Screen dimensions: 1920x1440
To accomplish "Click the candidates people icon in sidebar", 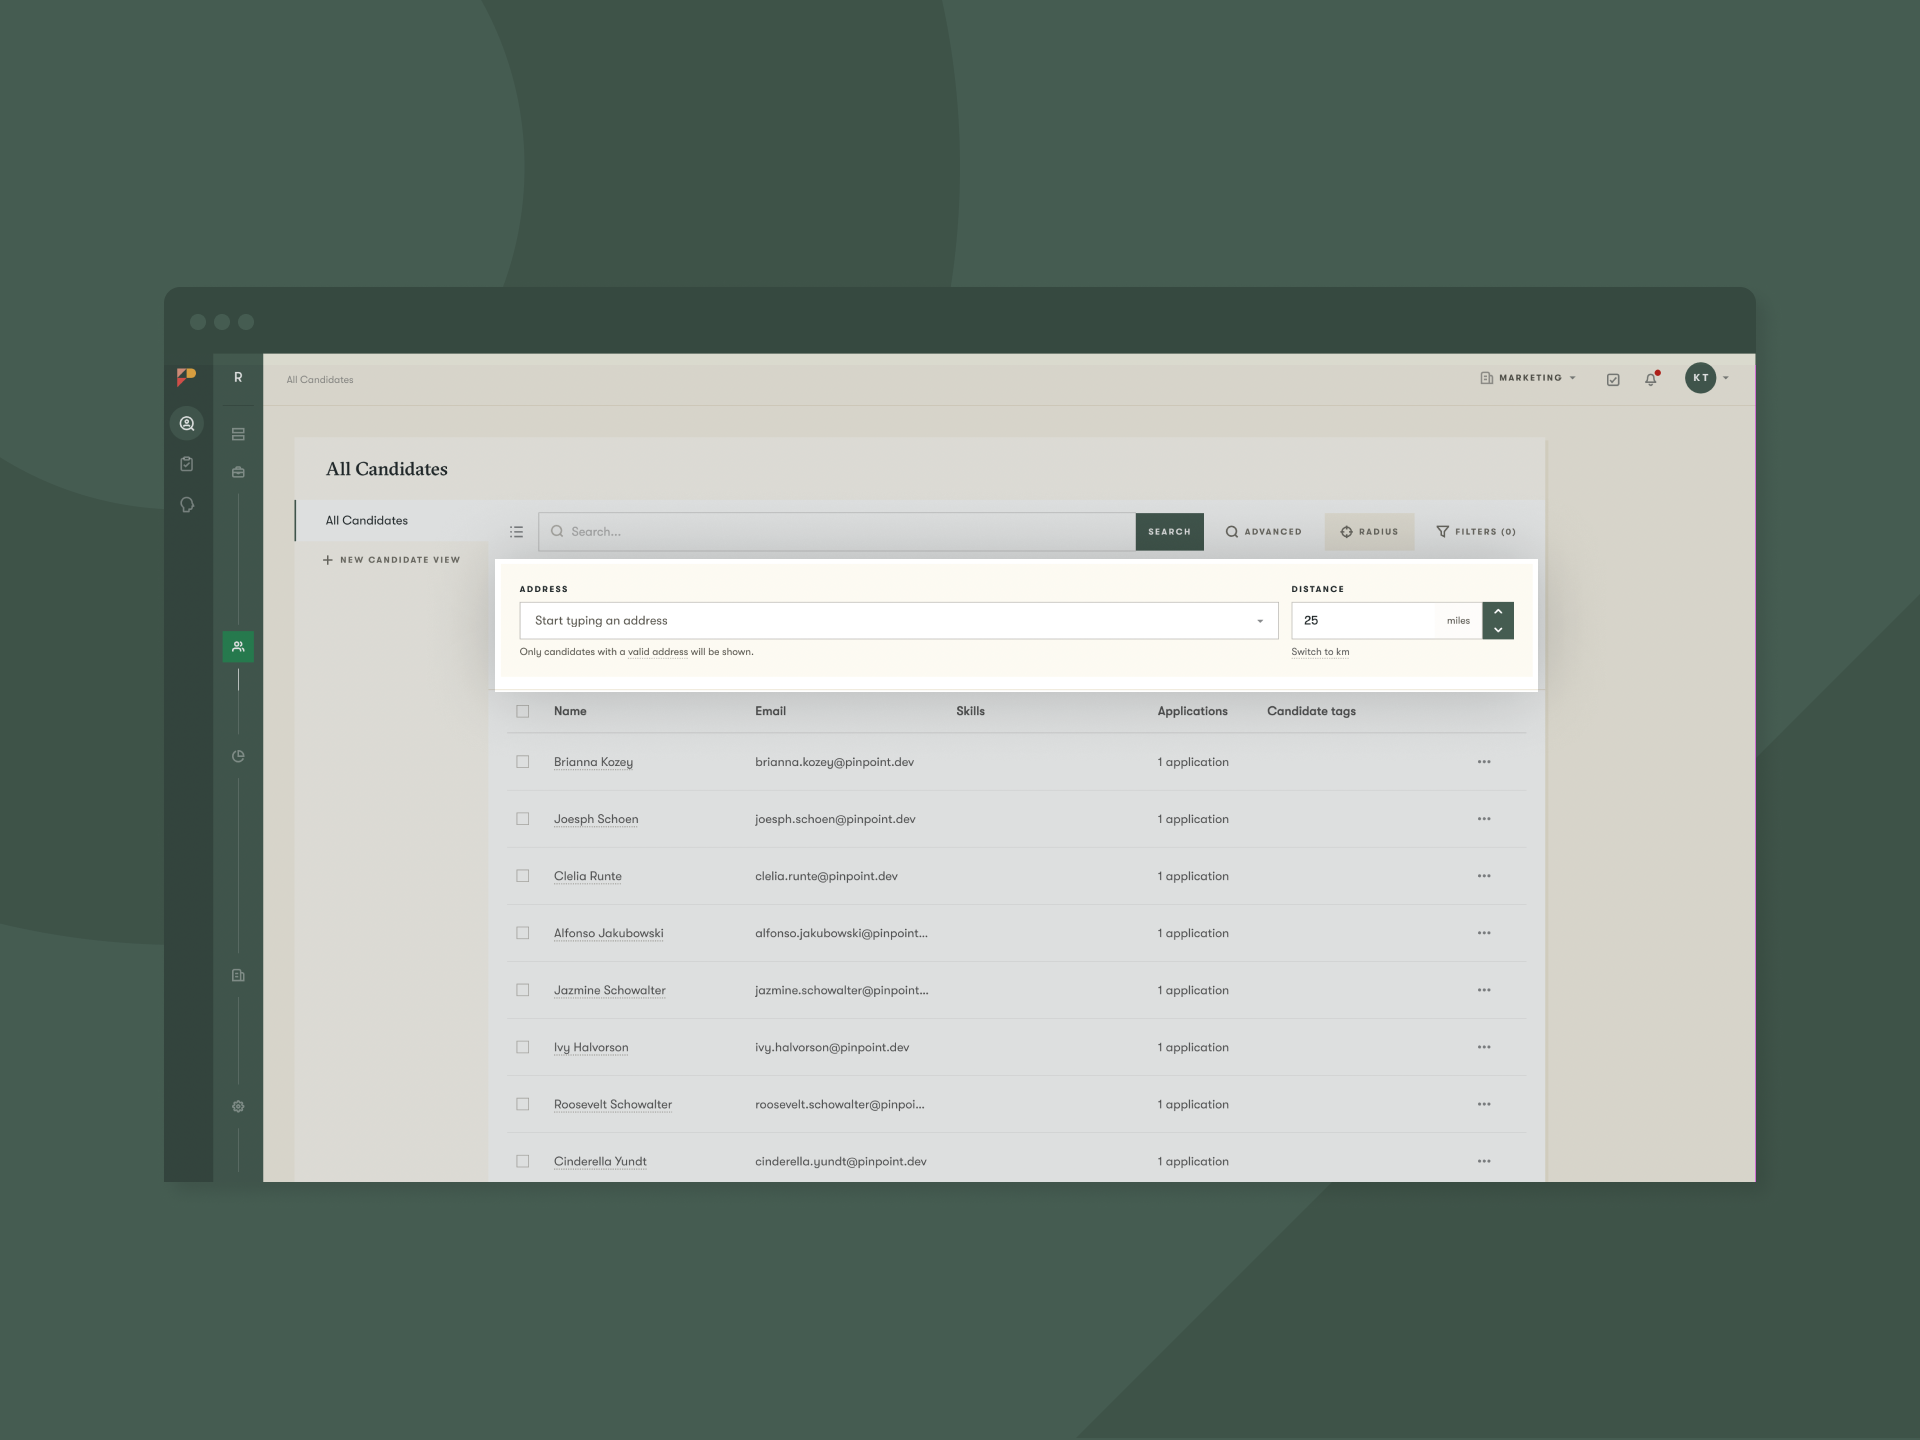I will point(238,647).
